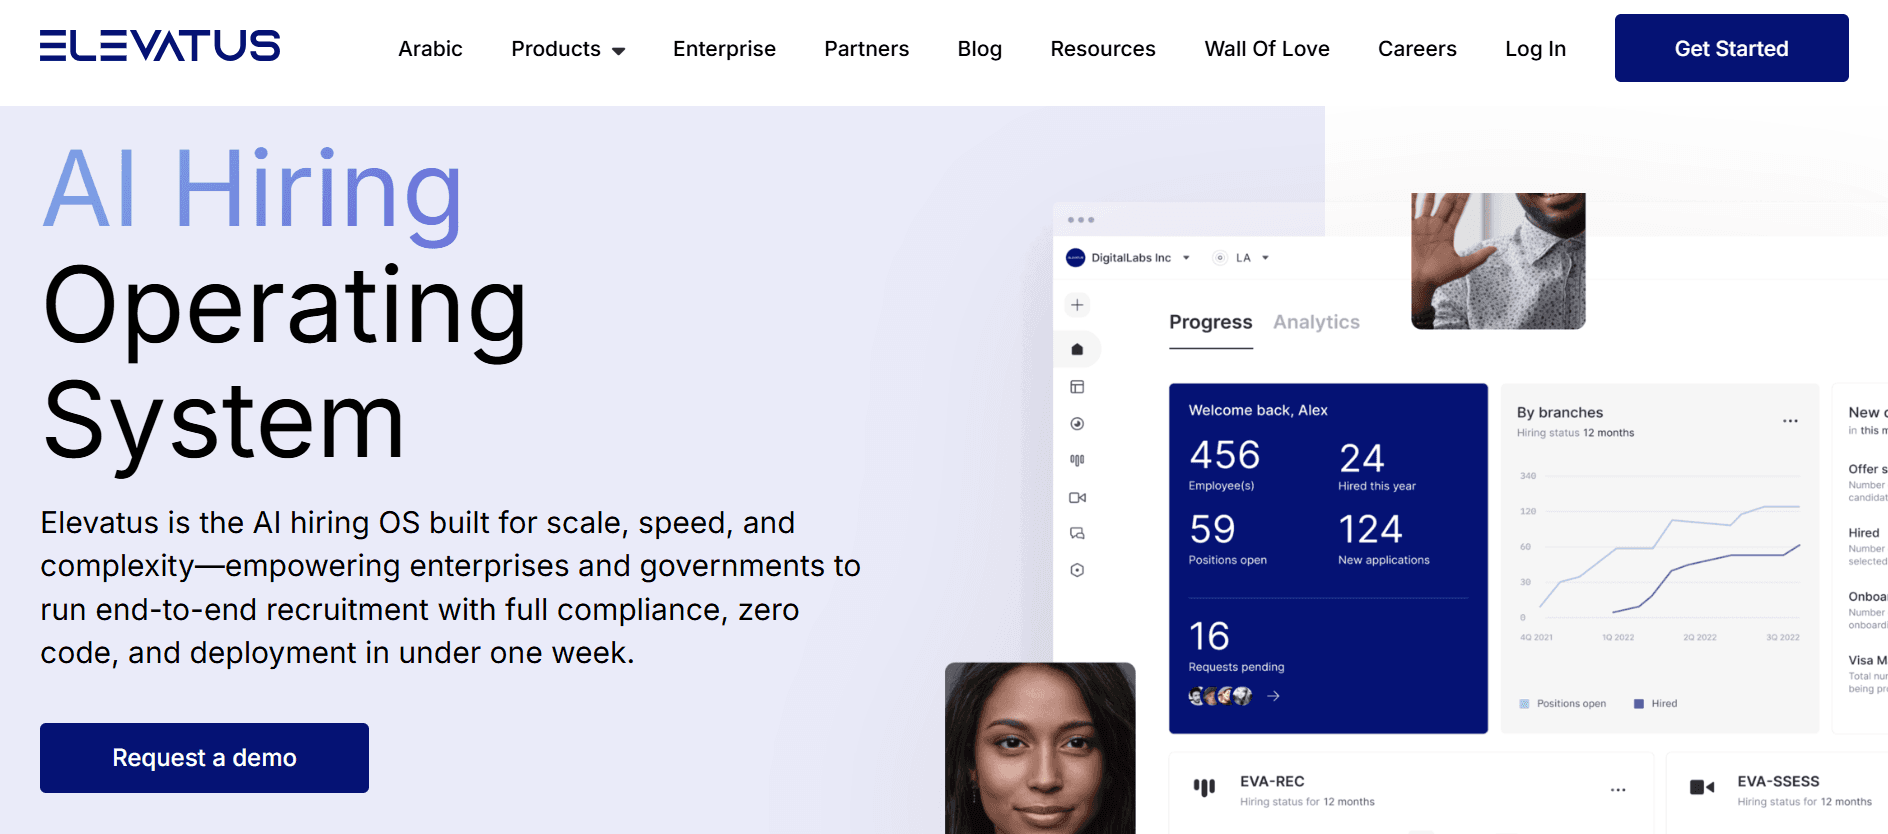The width and height of the screenshot is (1888, 834).
Task: Switch to the Analytics tab
Action: tap(1316, 322)
